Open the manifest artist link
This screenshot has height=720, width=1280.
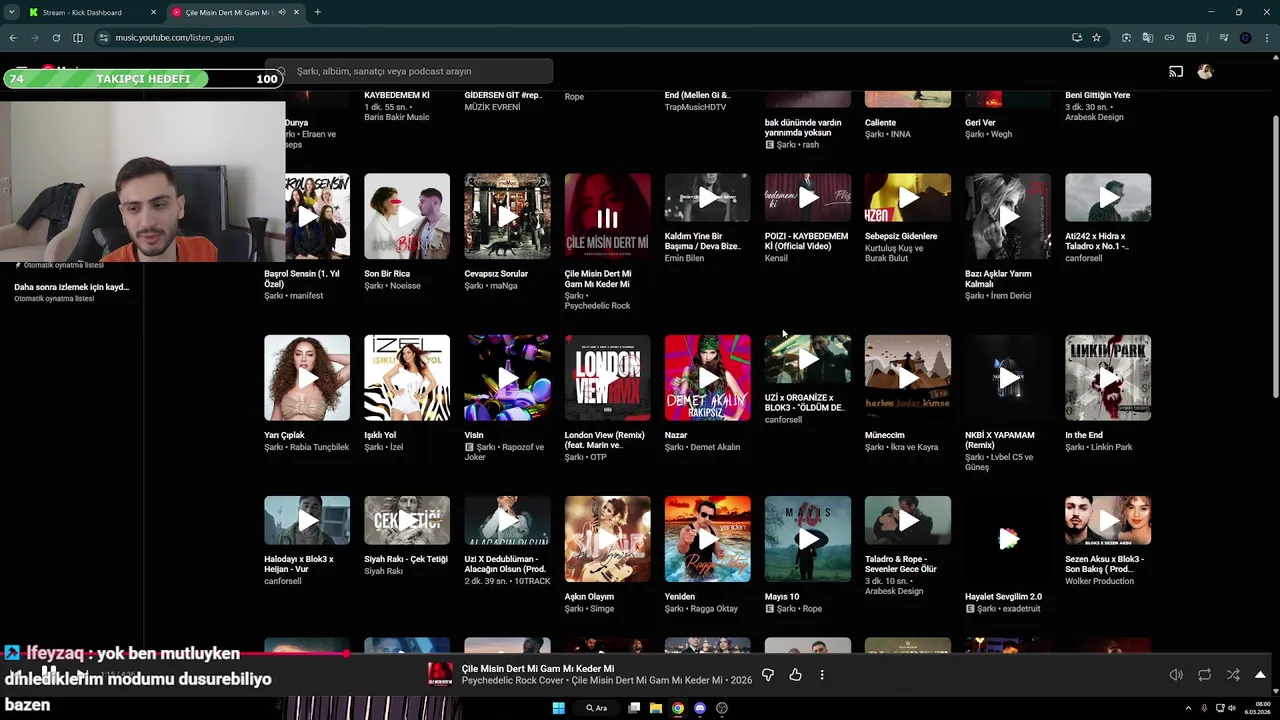click(x=306, y=296)
